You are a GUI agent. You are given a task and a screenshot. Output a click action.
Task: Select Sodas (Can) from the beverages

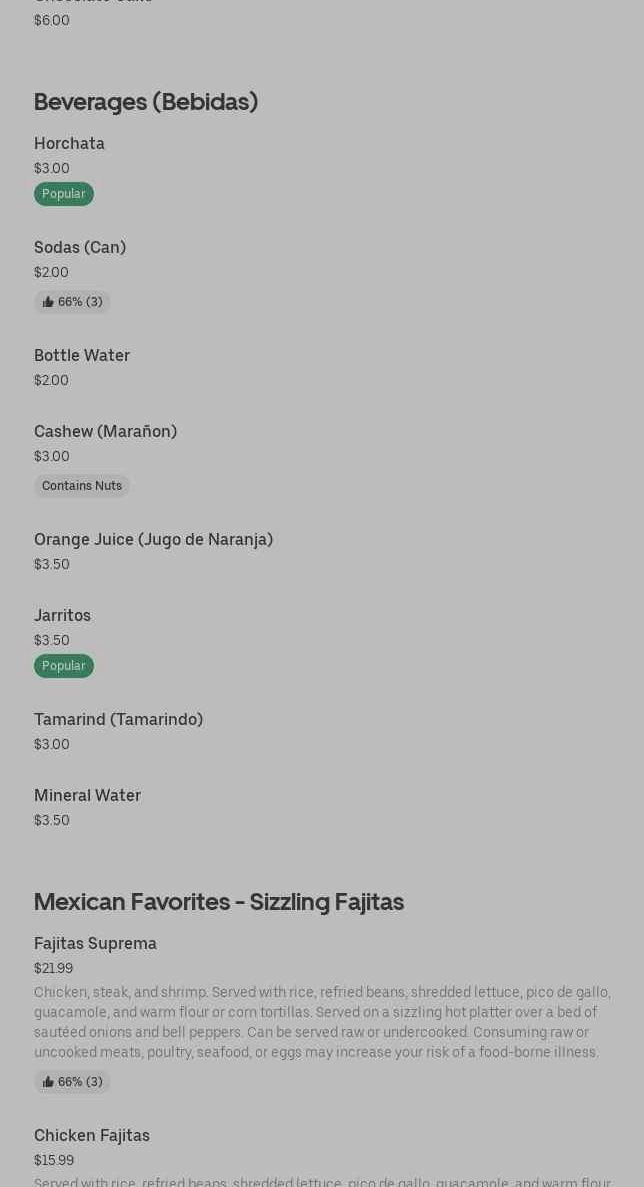pos(80,248)
